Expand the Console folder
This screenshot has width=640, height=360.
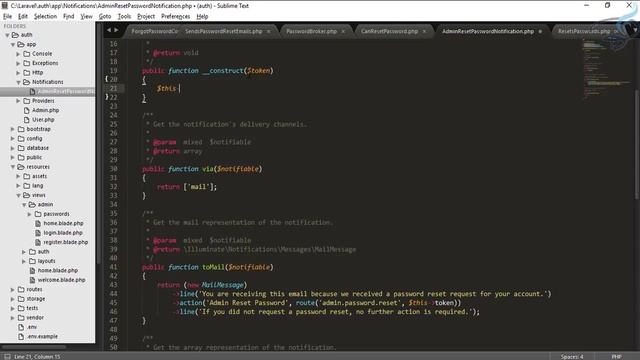[x=18, y=54]
